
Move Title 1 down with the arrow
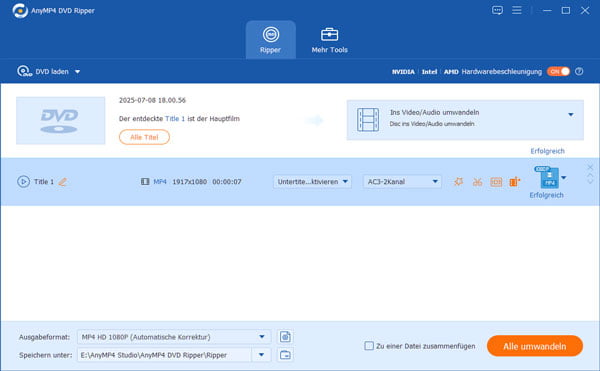tap(590, 181)
